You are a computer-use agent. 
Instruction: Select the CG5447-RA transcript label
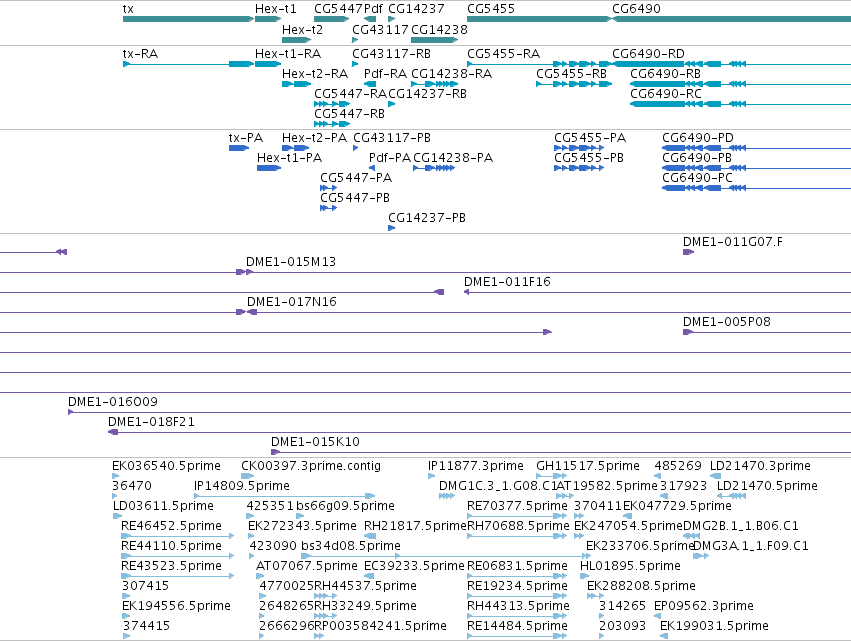(x=351, y=93)
